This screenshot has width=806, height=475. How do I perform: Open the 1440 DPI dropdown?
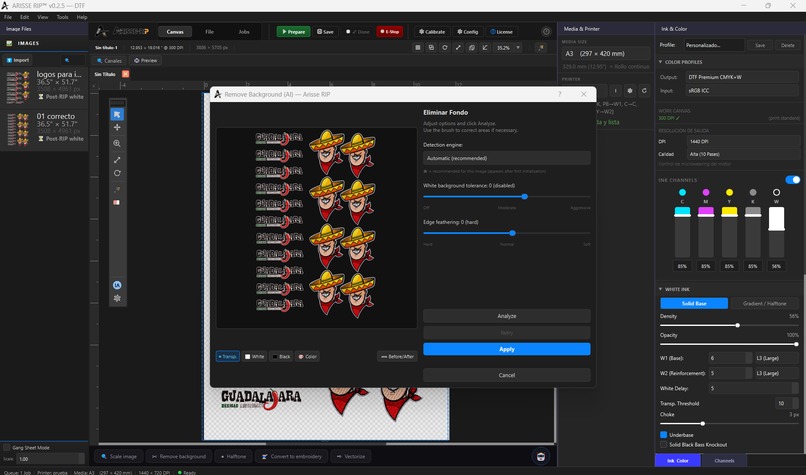tap(742, 141)
